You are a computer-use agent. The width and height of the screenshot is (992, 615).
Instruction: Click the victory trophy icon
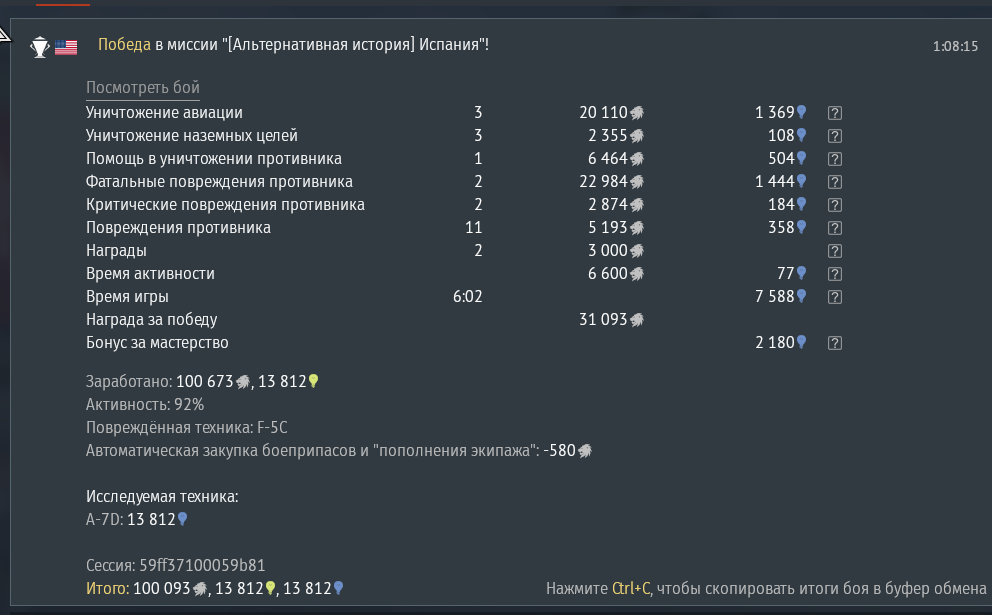click(x=40, y=46)
